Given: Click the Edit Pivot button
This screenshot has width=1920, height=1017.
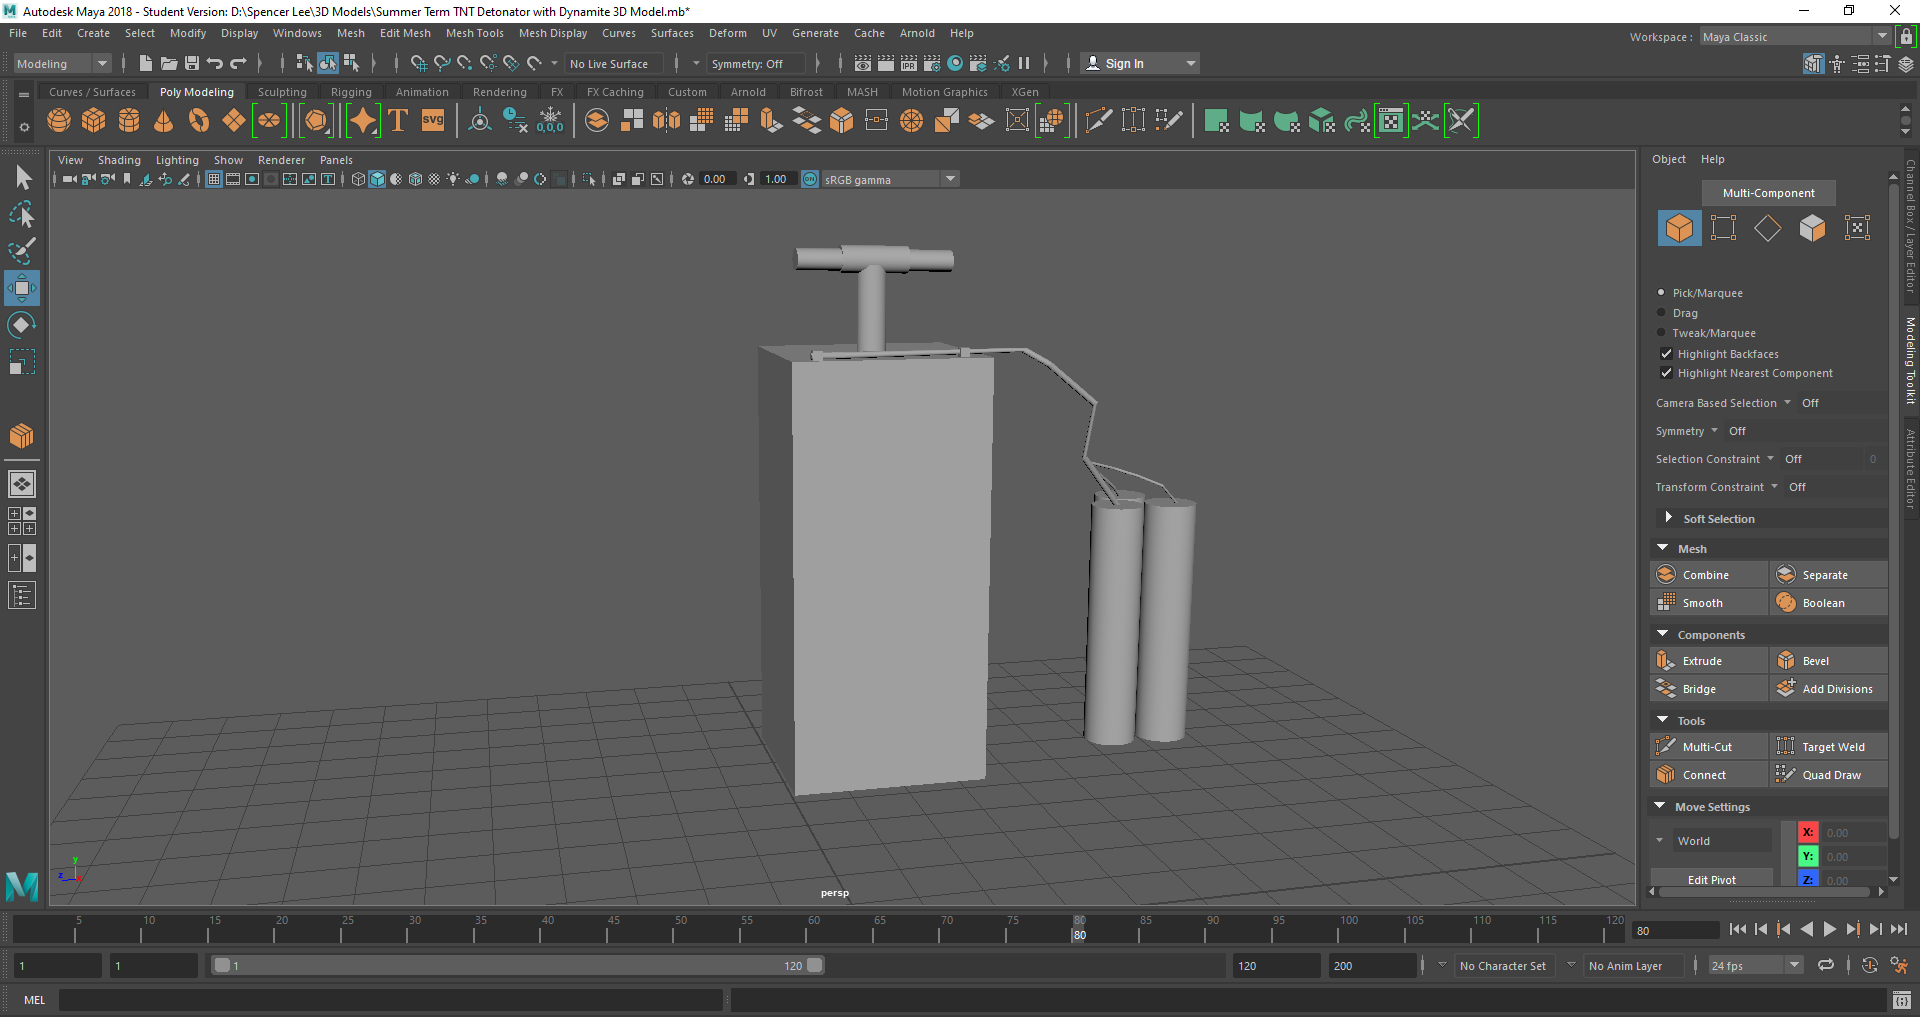Looking at the screenshot, I should click(1711, 880).
